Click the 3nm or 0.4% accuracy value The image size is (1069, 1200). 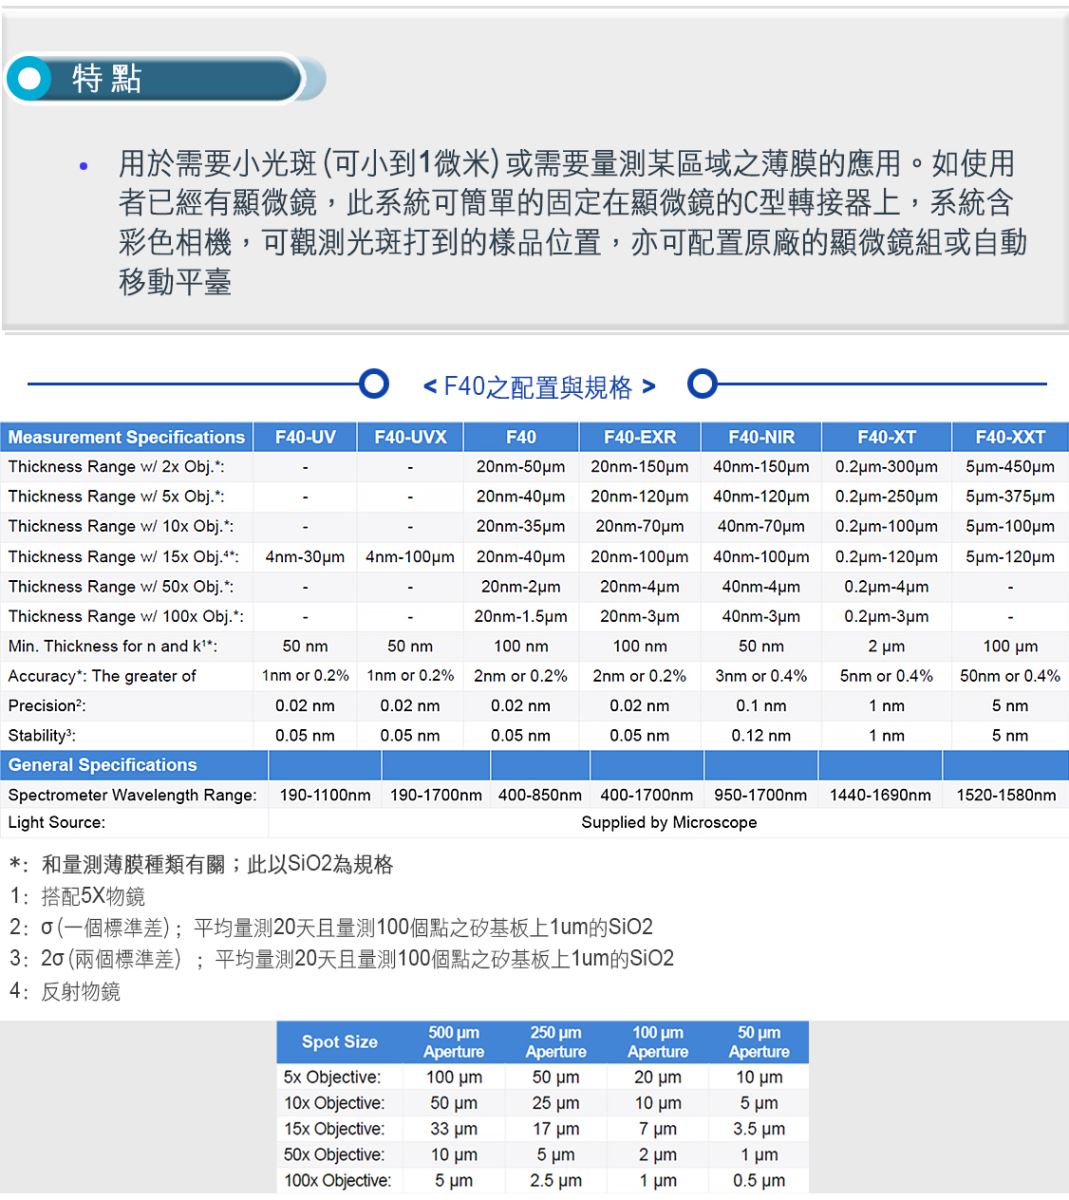(x=761, y=676)
